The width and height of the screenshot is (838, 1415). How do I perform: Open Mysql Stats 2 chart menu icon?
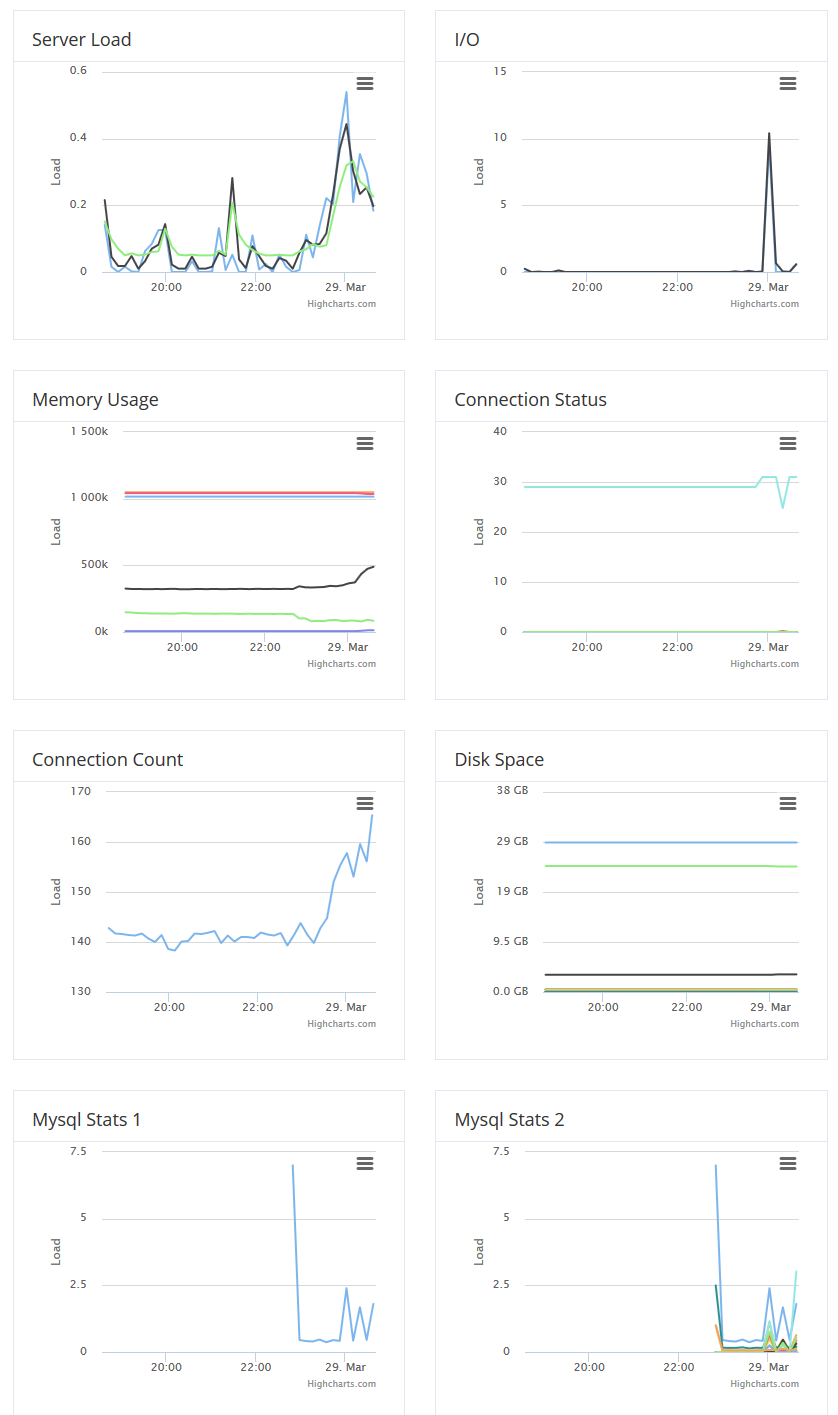click(788, 1164)
